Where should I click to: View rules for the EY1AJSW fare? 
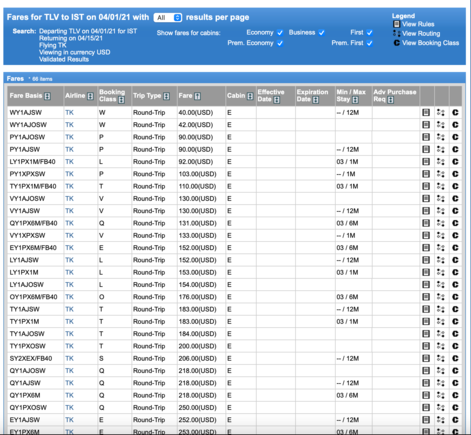[426, 420]
